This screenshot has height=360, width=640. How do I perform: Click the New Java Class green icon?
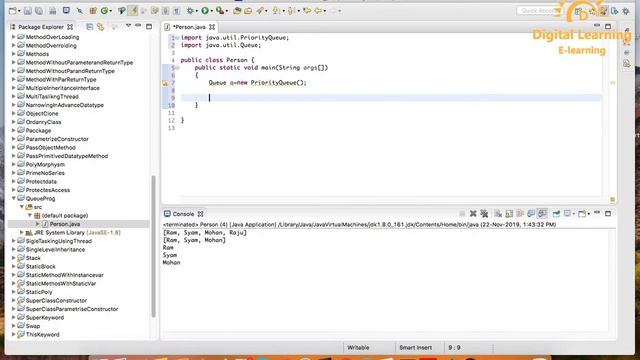click(x=104, y=11)
